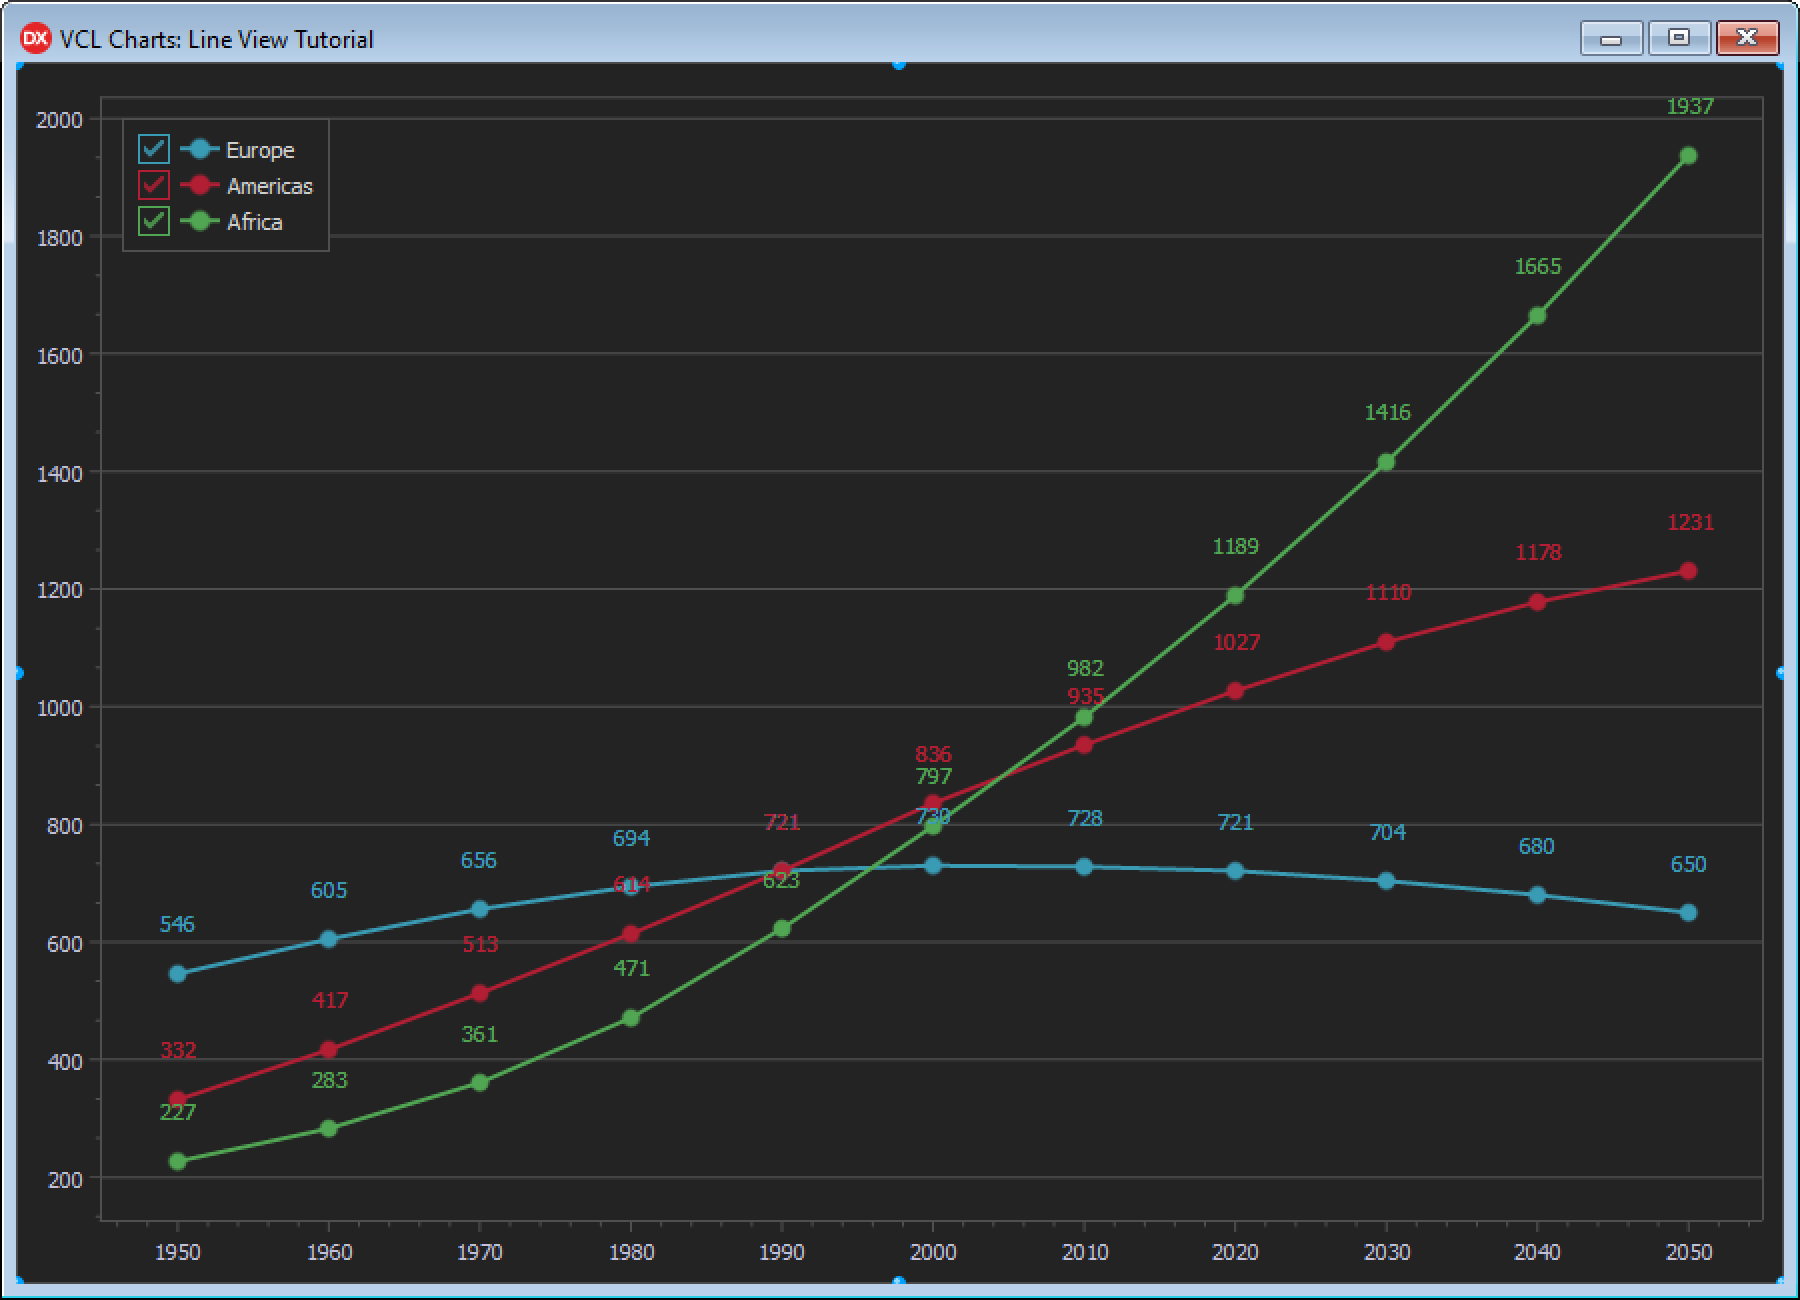Click the Africa point labeled 1416
Image resolution: width=1800 pixels, height=1300 pixels.
(x=1386, y=462)
